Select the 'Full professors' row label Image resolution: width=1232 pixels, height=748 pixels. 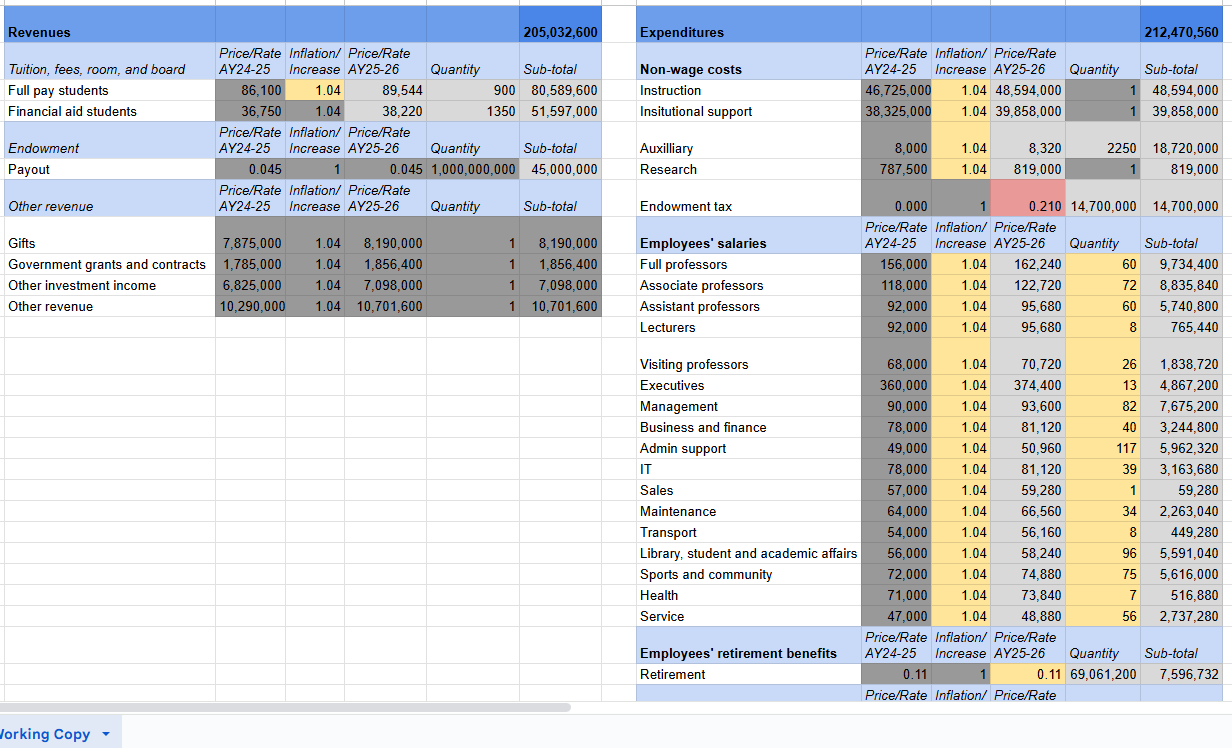(748, 264)
